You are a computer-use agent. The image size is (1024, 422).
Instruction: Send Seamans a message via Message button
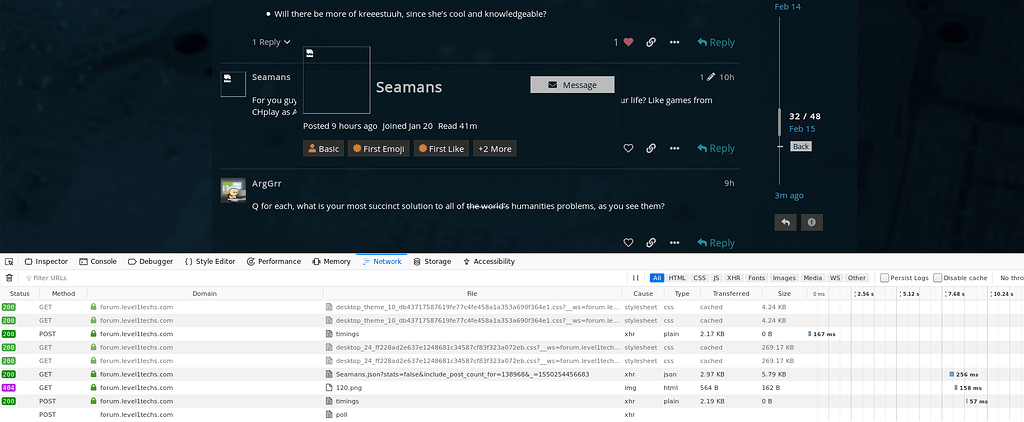pos(572,85)
